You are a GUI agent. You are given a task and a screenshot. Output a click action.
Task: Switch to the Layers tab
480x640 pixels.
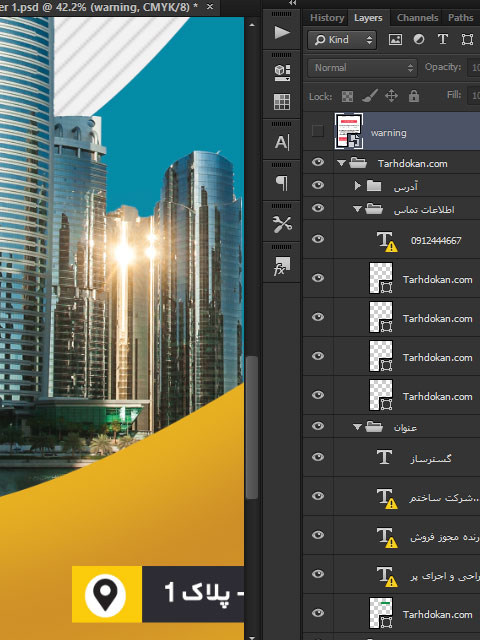(x=368, y=18)
